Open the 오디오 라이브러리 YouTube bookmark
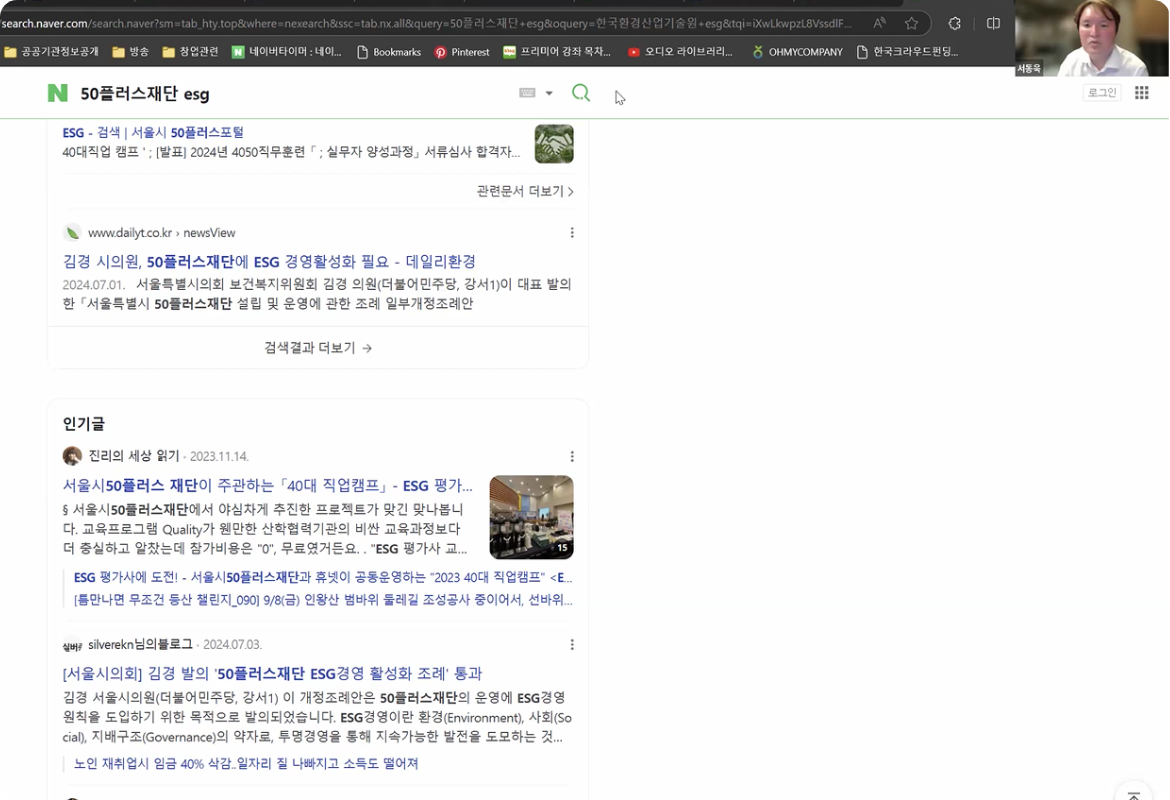 tap(680, 51)
